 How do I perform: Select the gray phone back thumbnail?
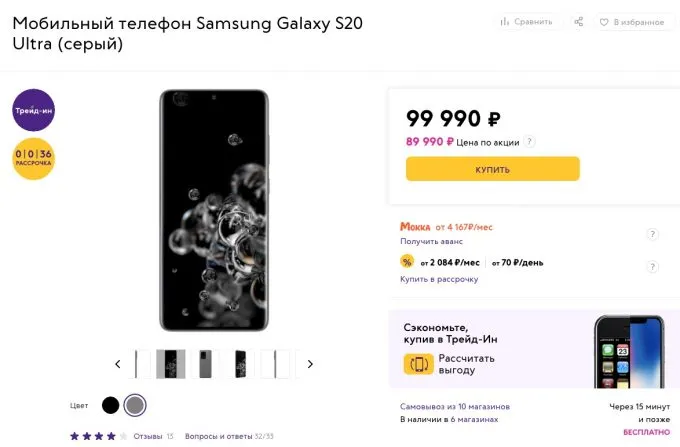click(205, 364)
